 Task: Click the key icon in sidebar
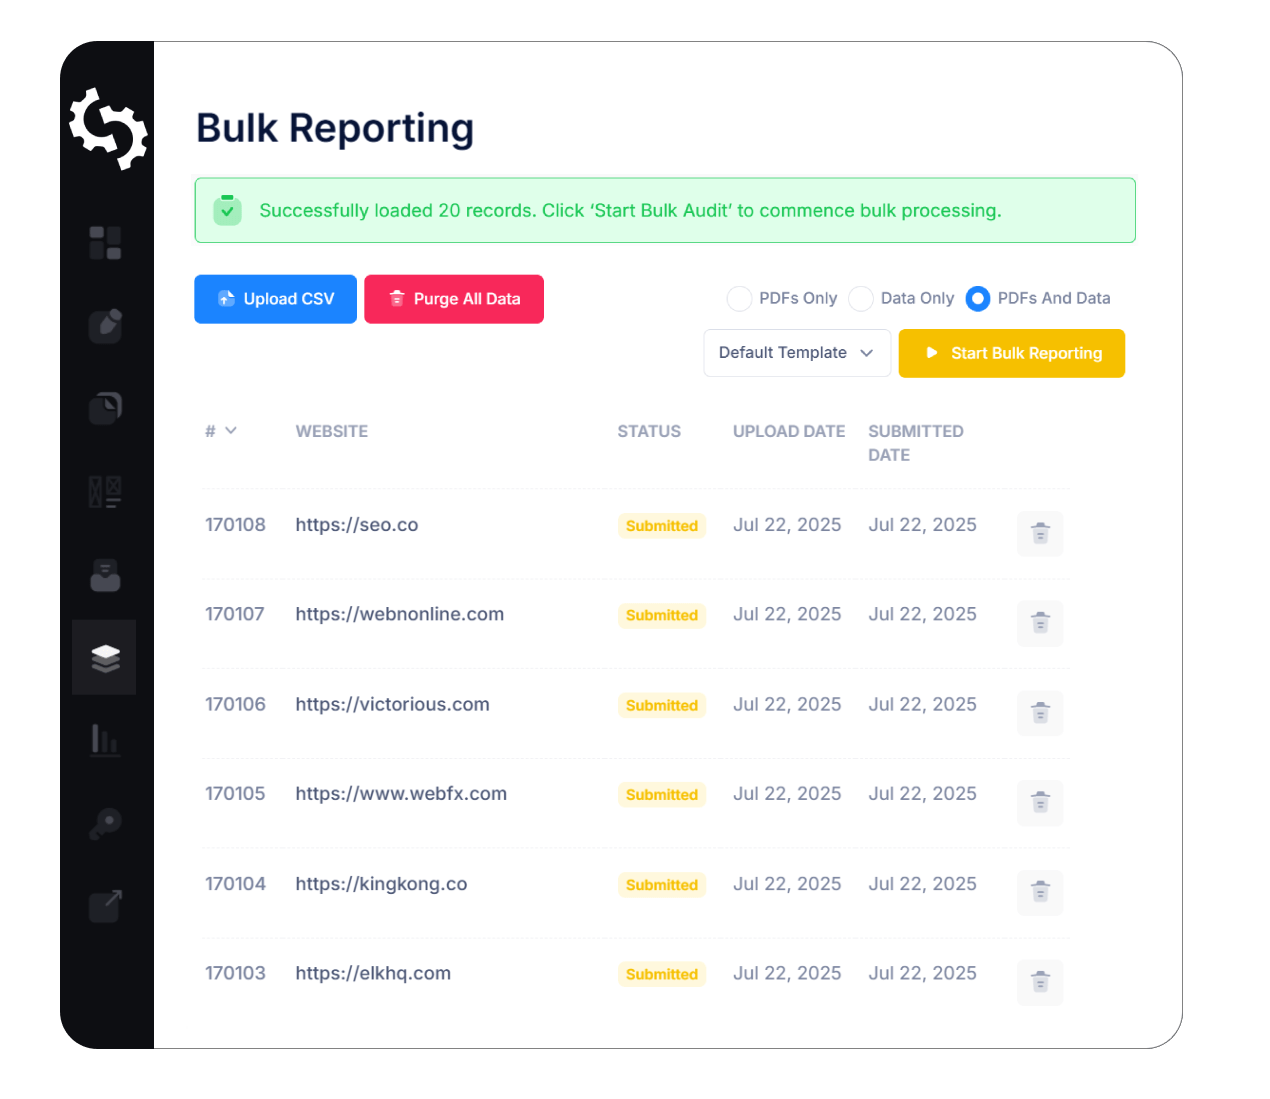tap(105, 824)
